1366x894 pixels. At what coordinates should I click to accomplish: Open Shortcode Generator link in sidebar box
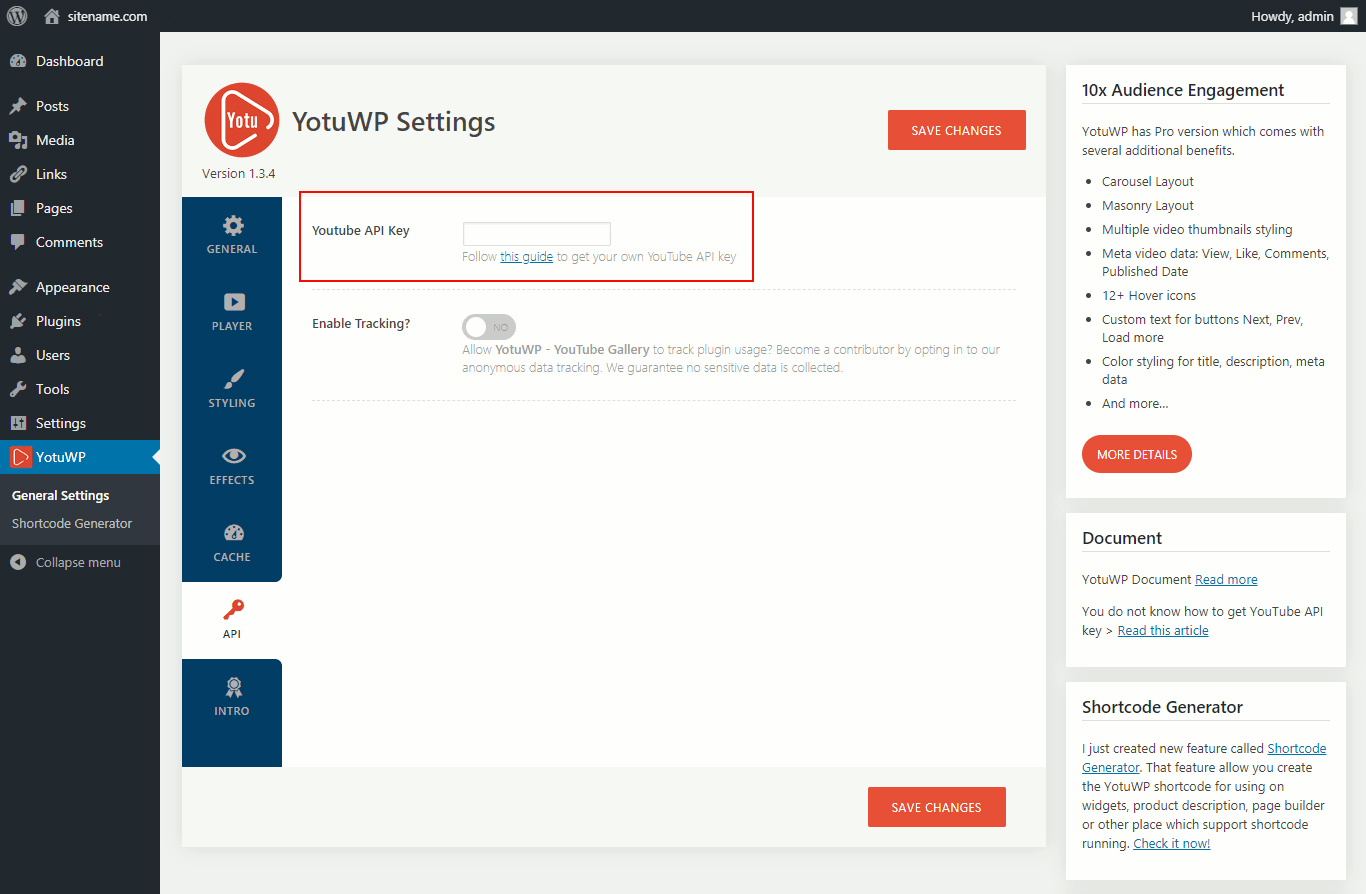pyautogui.click(x=1204, y=758)
